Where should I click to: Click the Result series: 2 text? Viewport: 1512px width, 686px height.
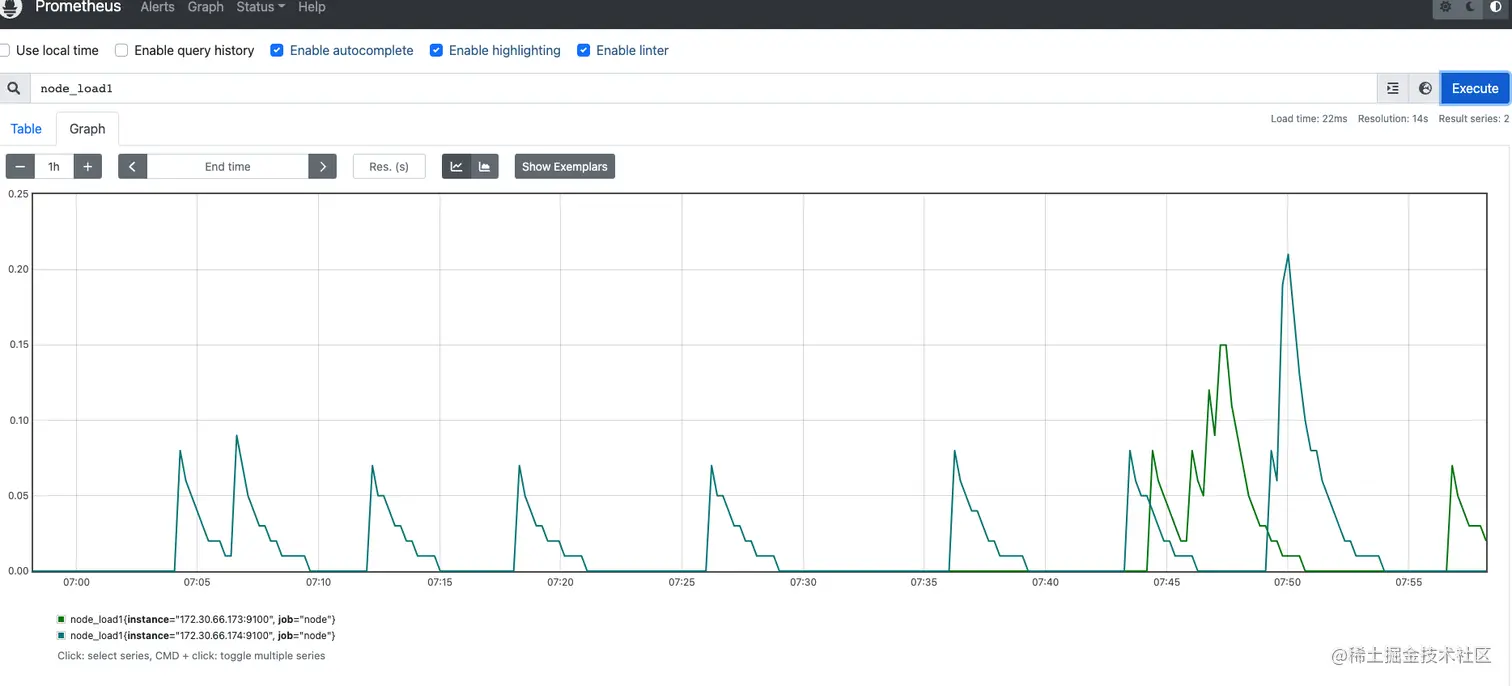point(1474,119)
